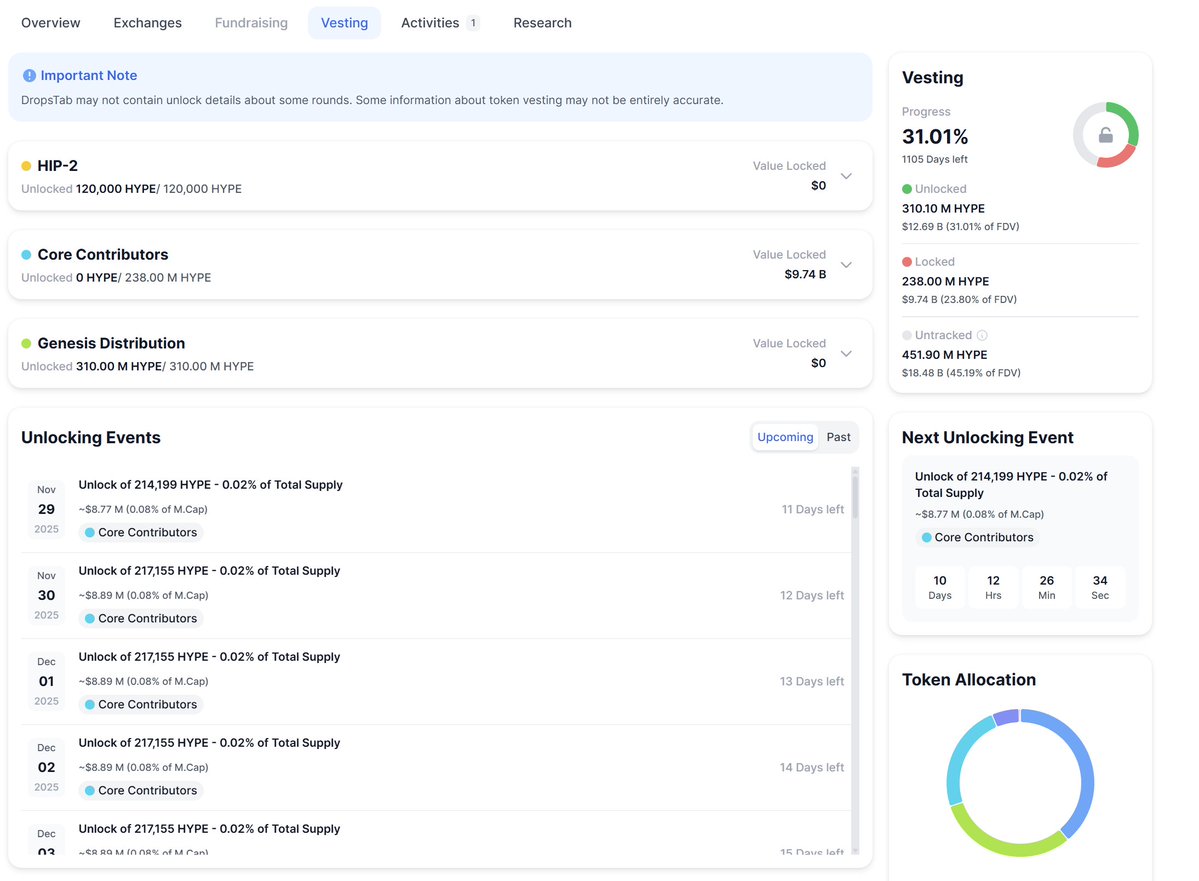Viewport: 1199px width, 881px height.
Task: Click 'Unlock of 214,199 HYPE' event in Upcoming list
Action: click(x=210, y=485)
